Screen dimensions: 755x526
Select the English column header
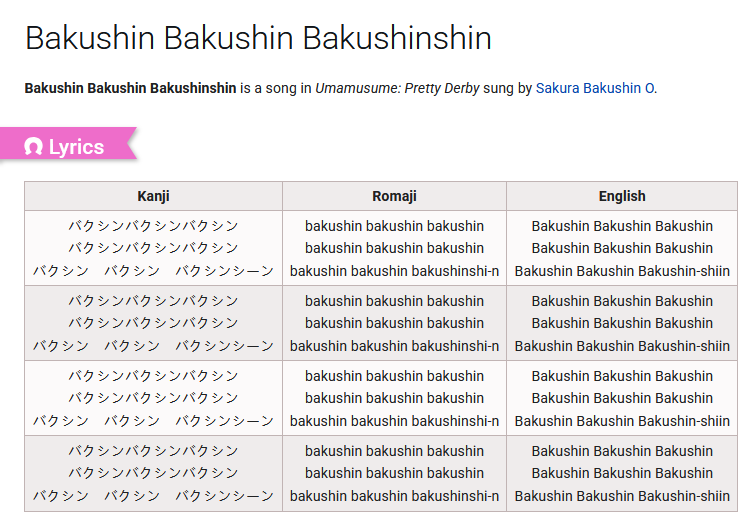coord(622,196)
